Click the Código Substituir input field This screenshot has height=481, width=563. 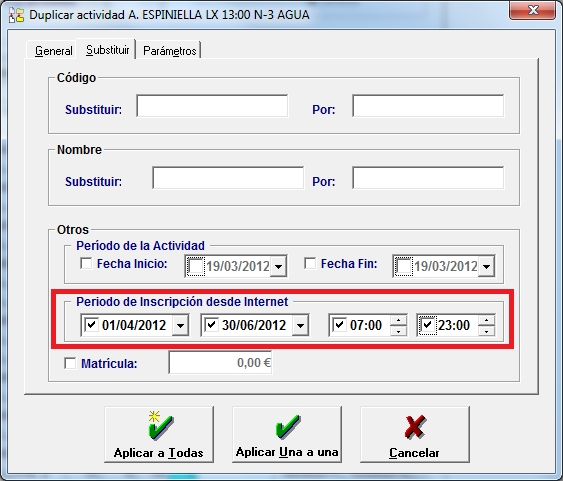(212, 106)
